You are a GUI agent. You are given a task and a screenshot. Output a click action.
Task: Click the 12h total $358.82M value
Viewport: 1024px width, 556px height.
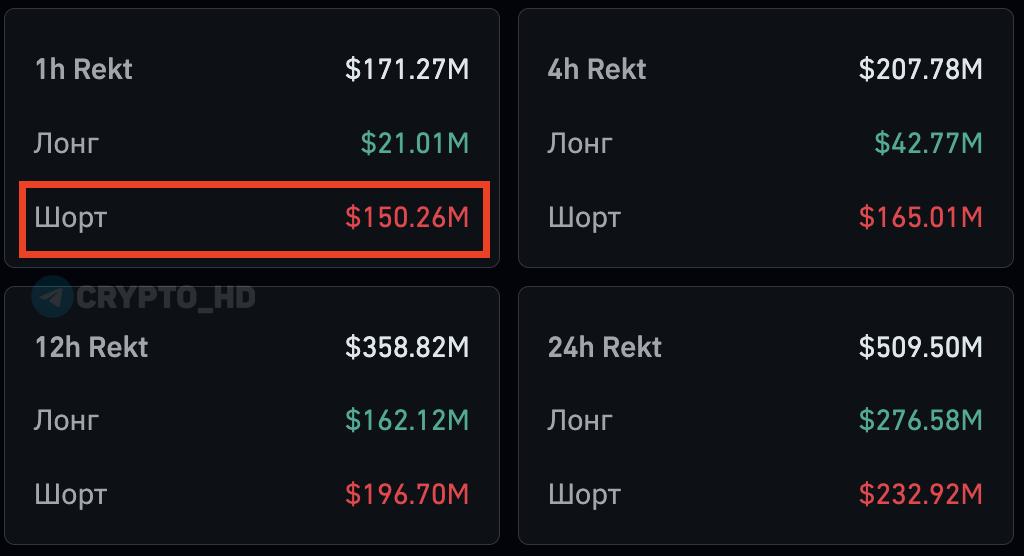pos(407,347)
